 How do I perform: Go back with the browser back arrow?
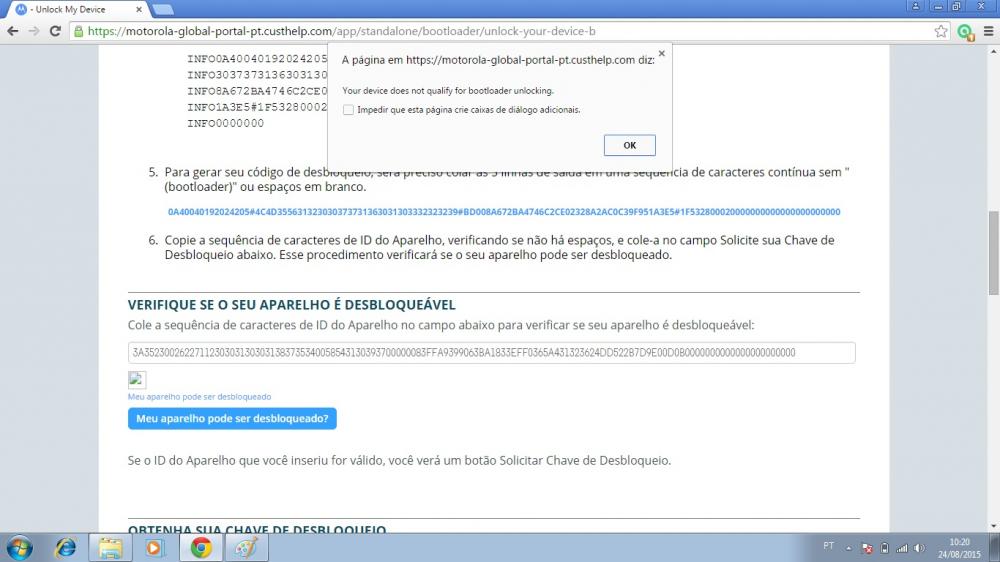pos(13,31)
